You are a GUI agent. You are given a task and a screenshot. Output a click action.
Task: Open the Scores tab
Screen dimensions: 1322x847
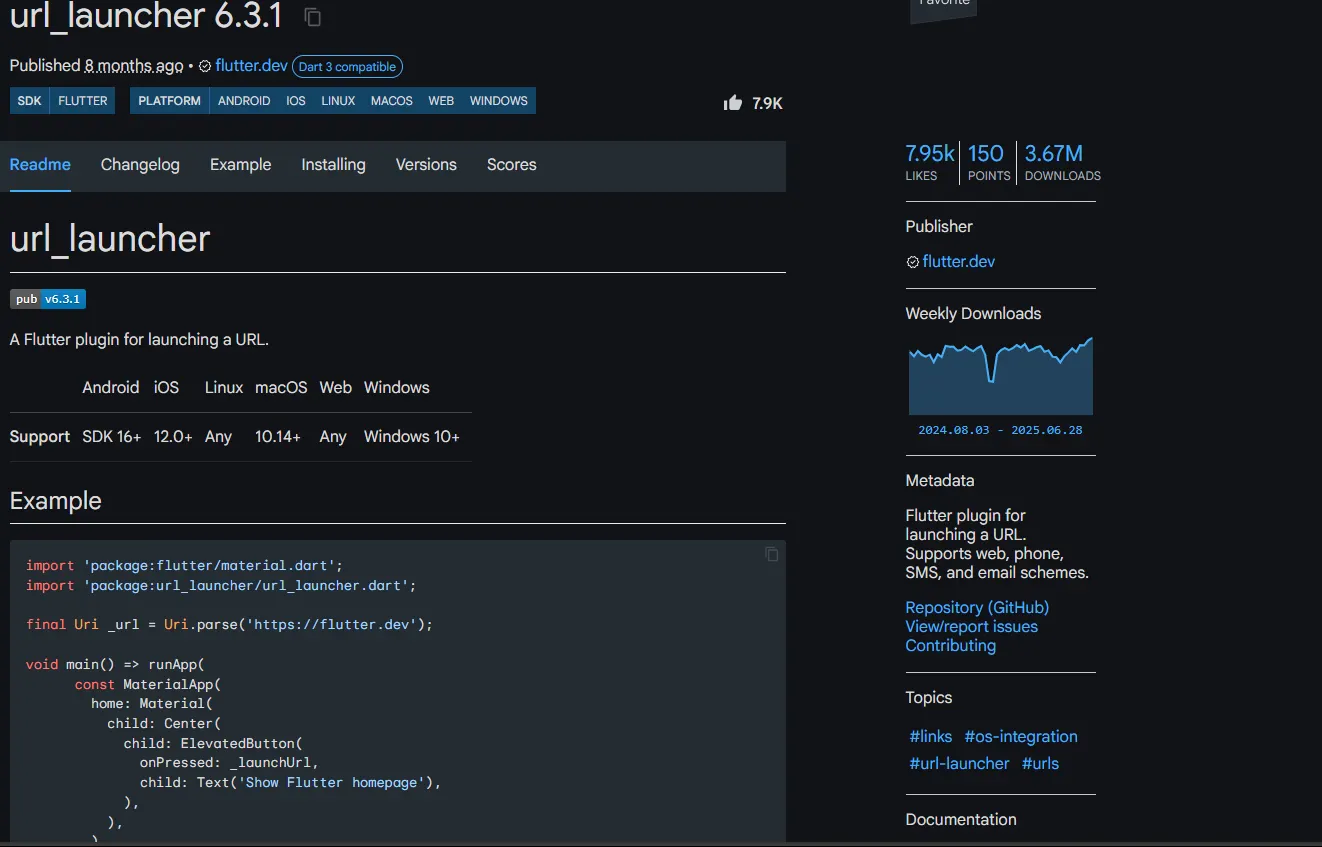[x=512, y=165]
